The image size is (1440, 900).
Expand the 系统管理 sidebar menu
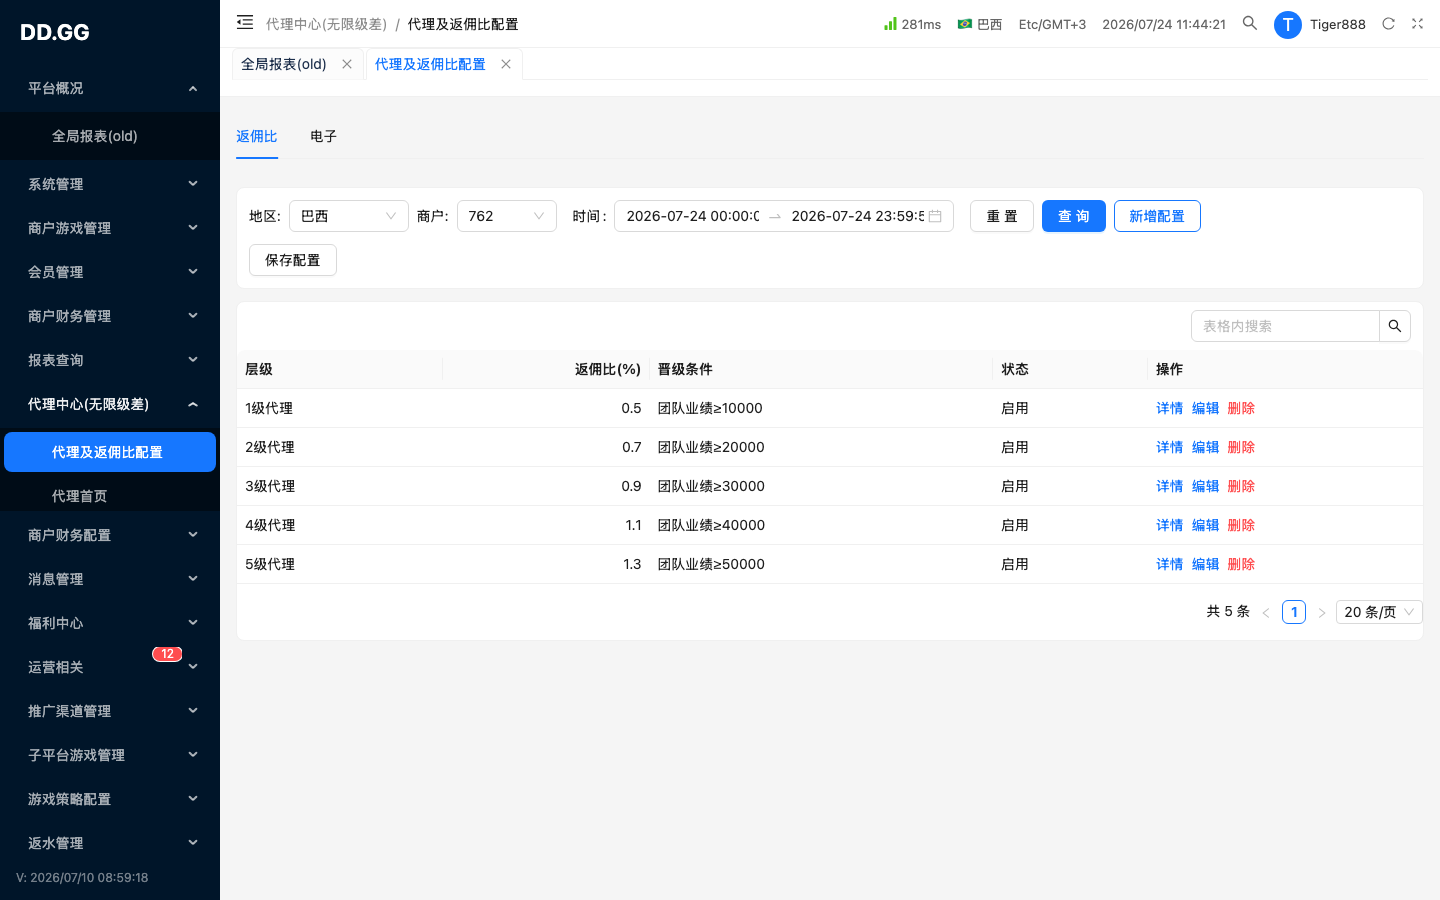tap(110, 184)
